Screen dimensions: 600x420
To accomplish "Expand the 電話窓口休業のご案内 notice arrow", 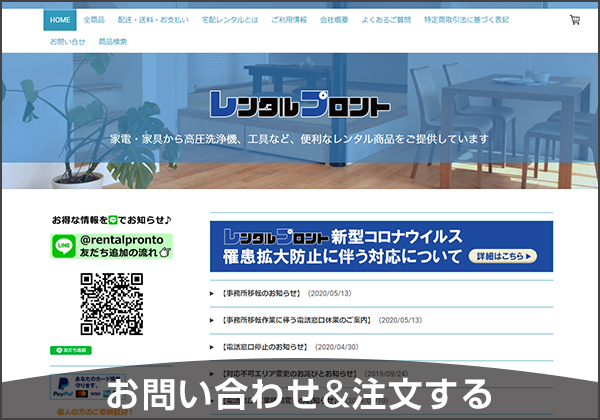I will click(x=213, y=320).
